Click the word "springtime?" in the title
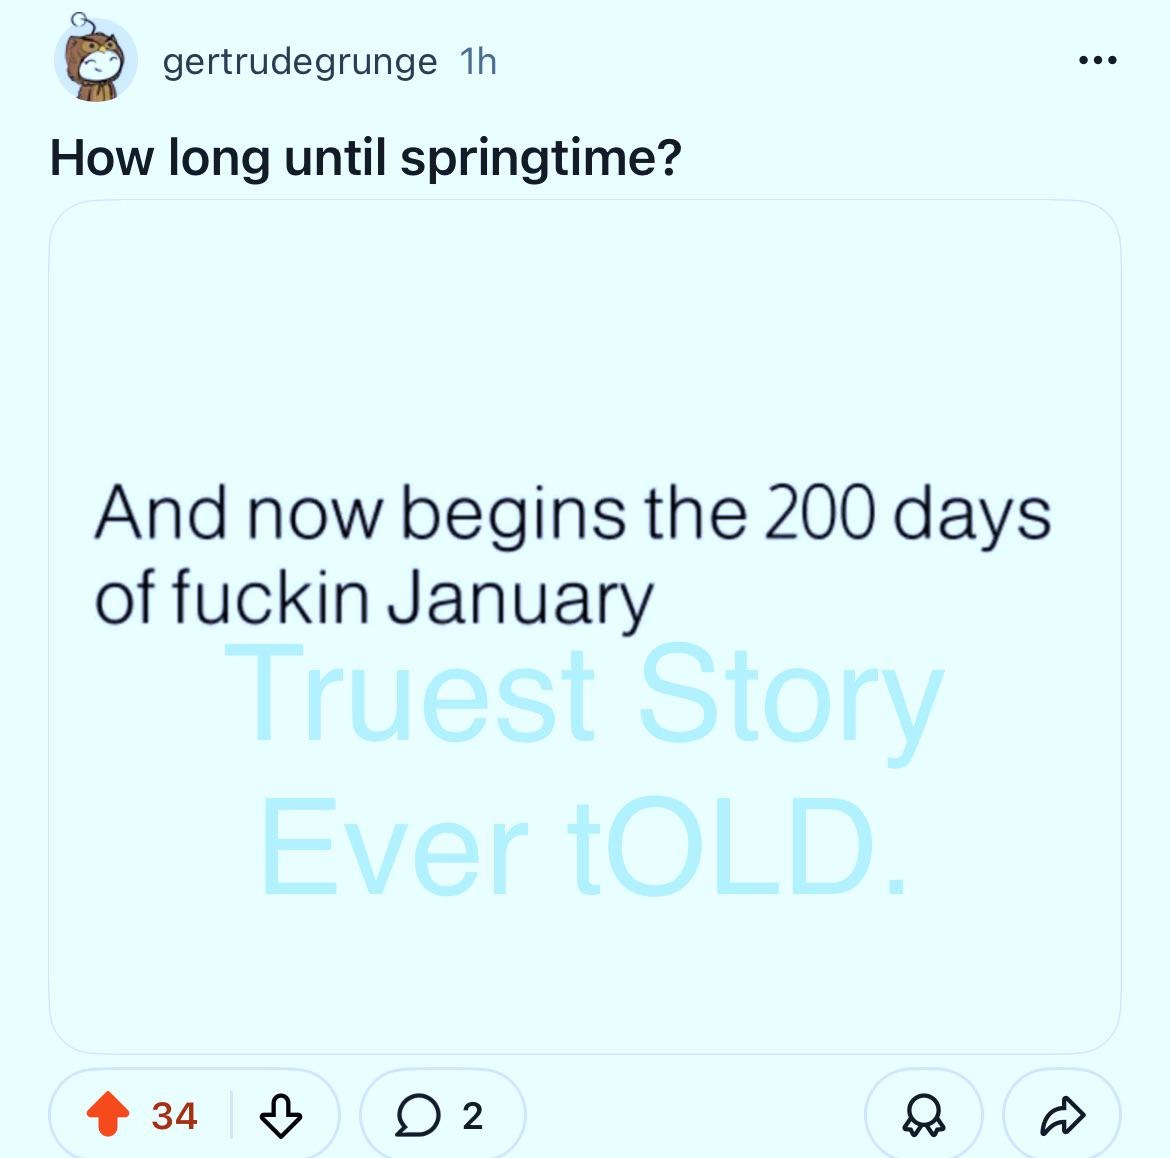Viewport: 1170px width, 1158px height. point(540,158)
